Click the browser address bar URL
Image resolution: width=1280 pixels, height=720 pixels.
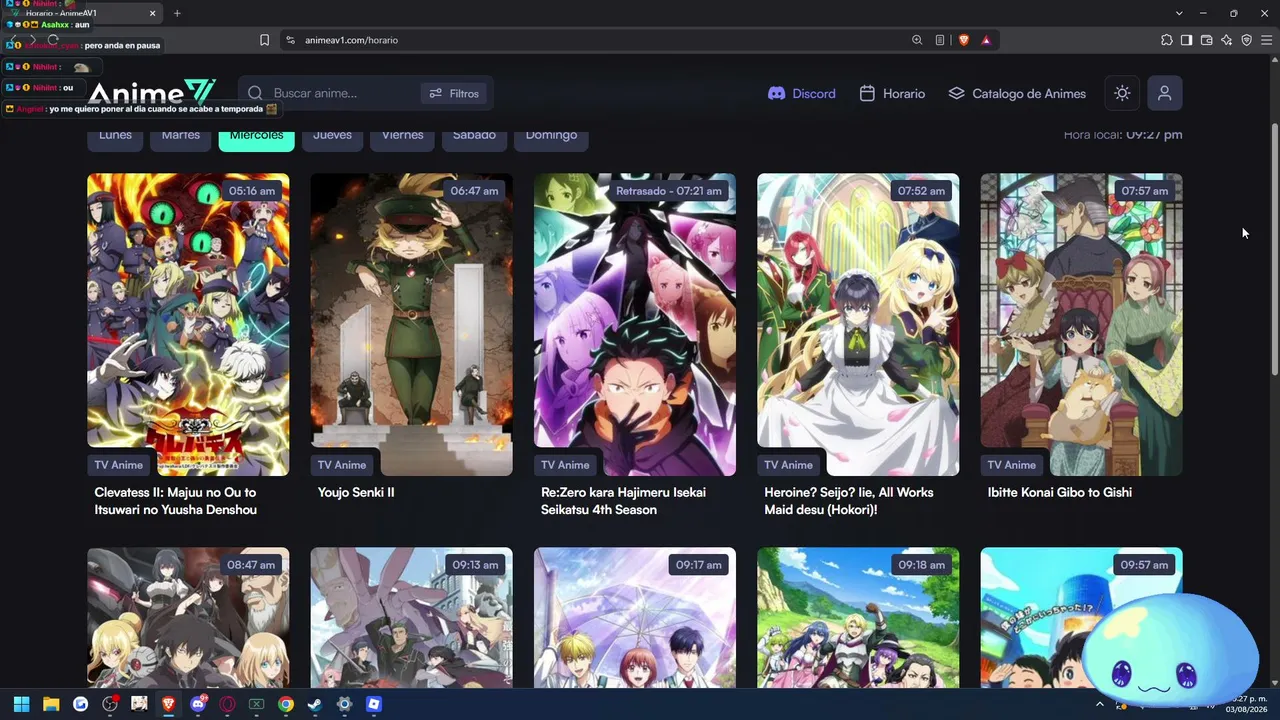pyautogui.click(x=351, y=40)
